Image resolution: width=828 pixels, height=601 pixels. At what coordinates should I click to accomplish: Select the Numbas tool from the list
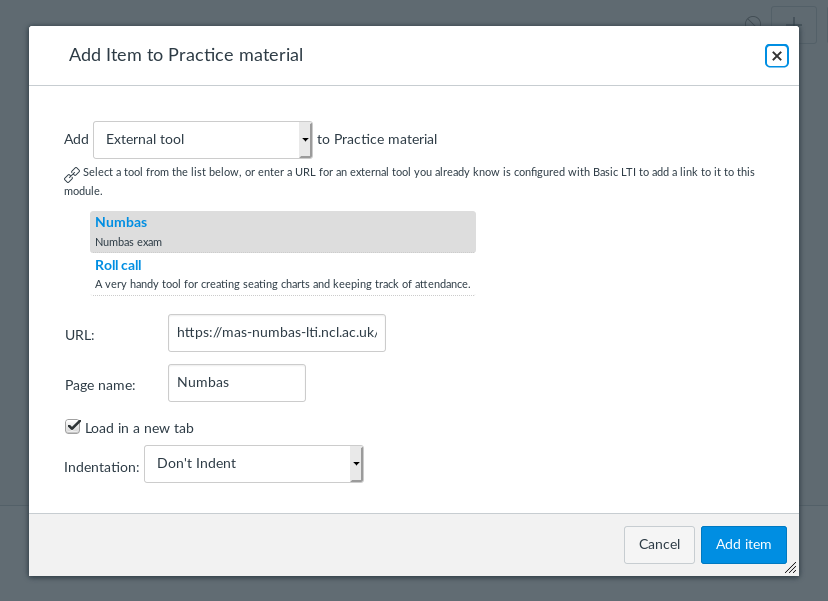(x=121, y=222)
